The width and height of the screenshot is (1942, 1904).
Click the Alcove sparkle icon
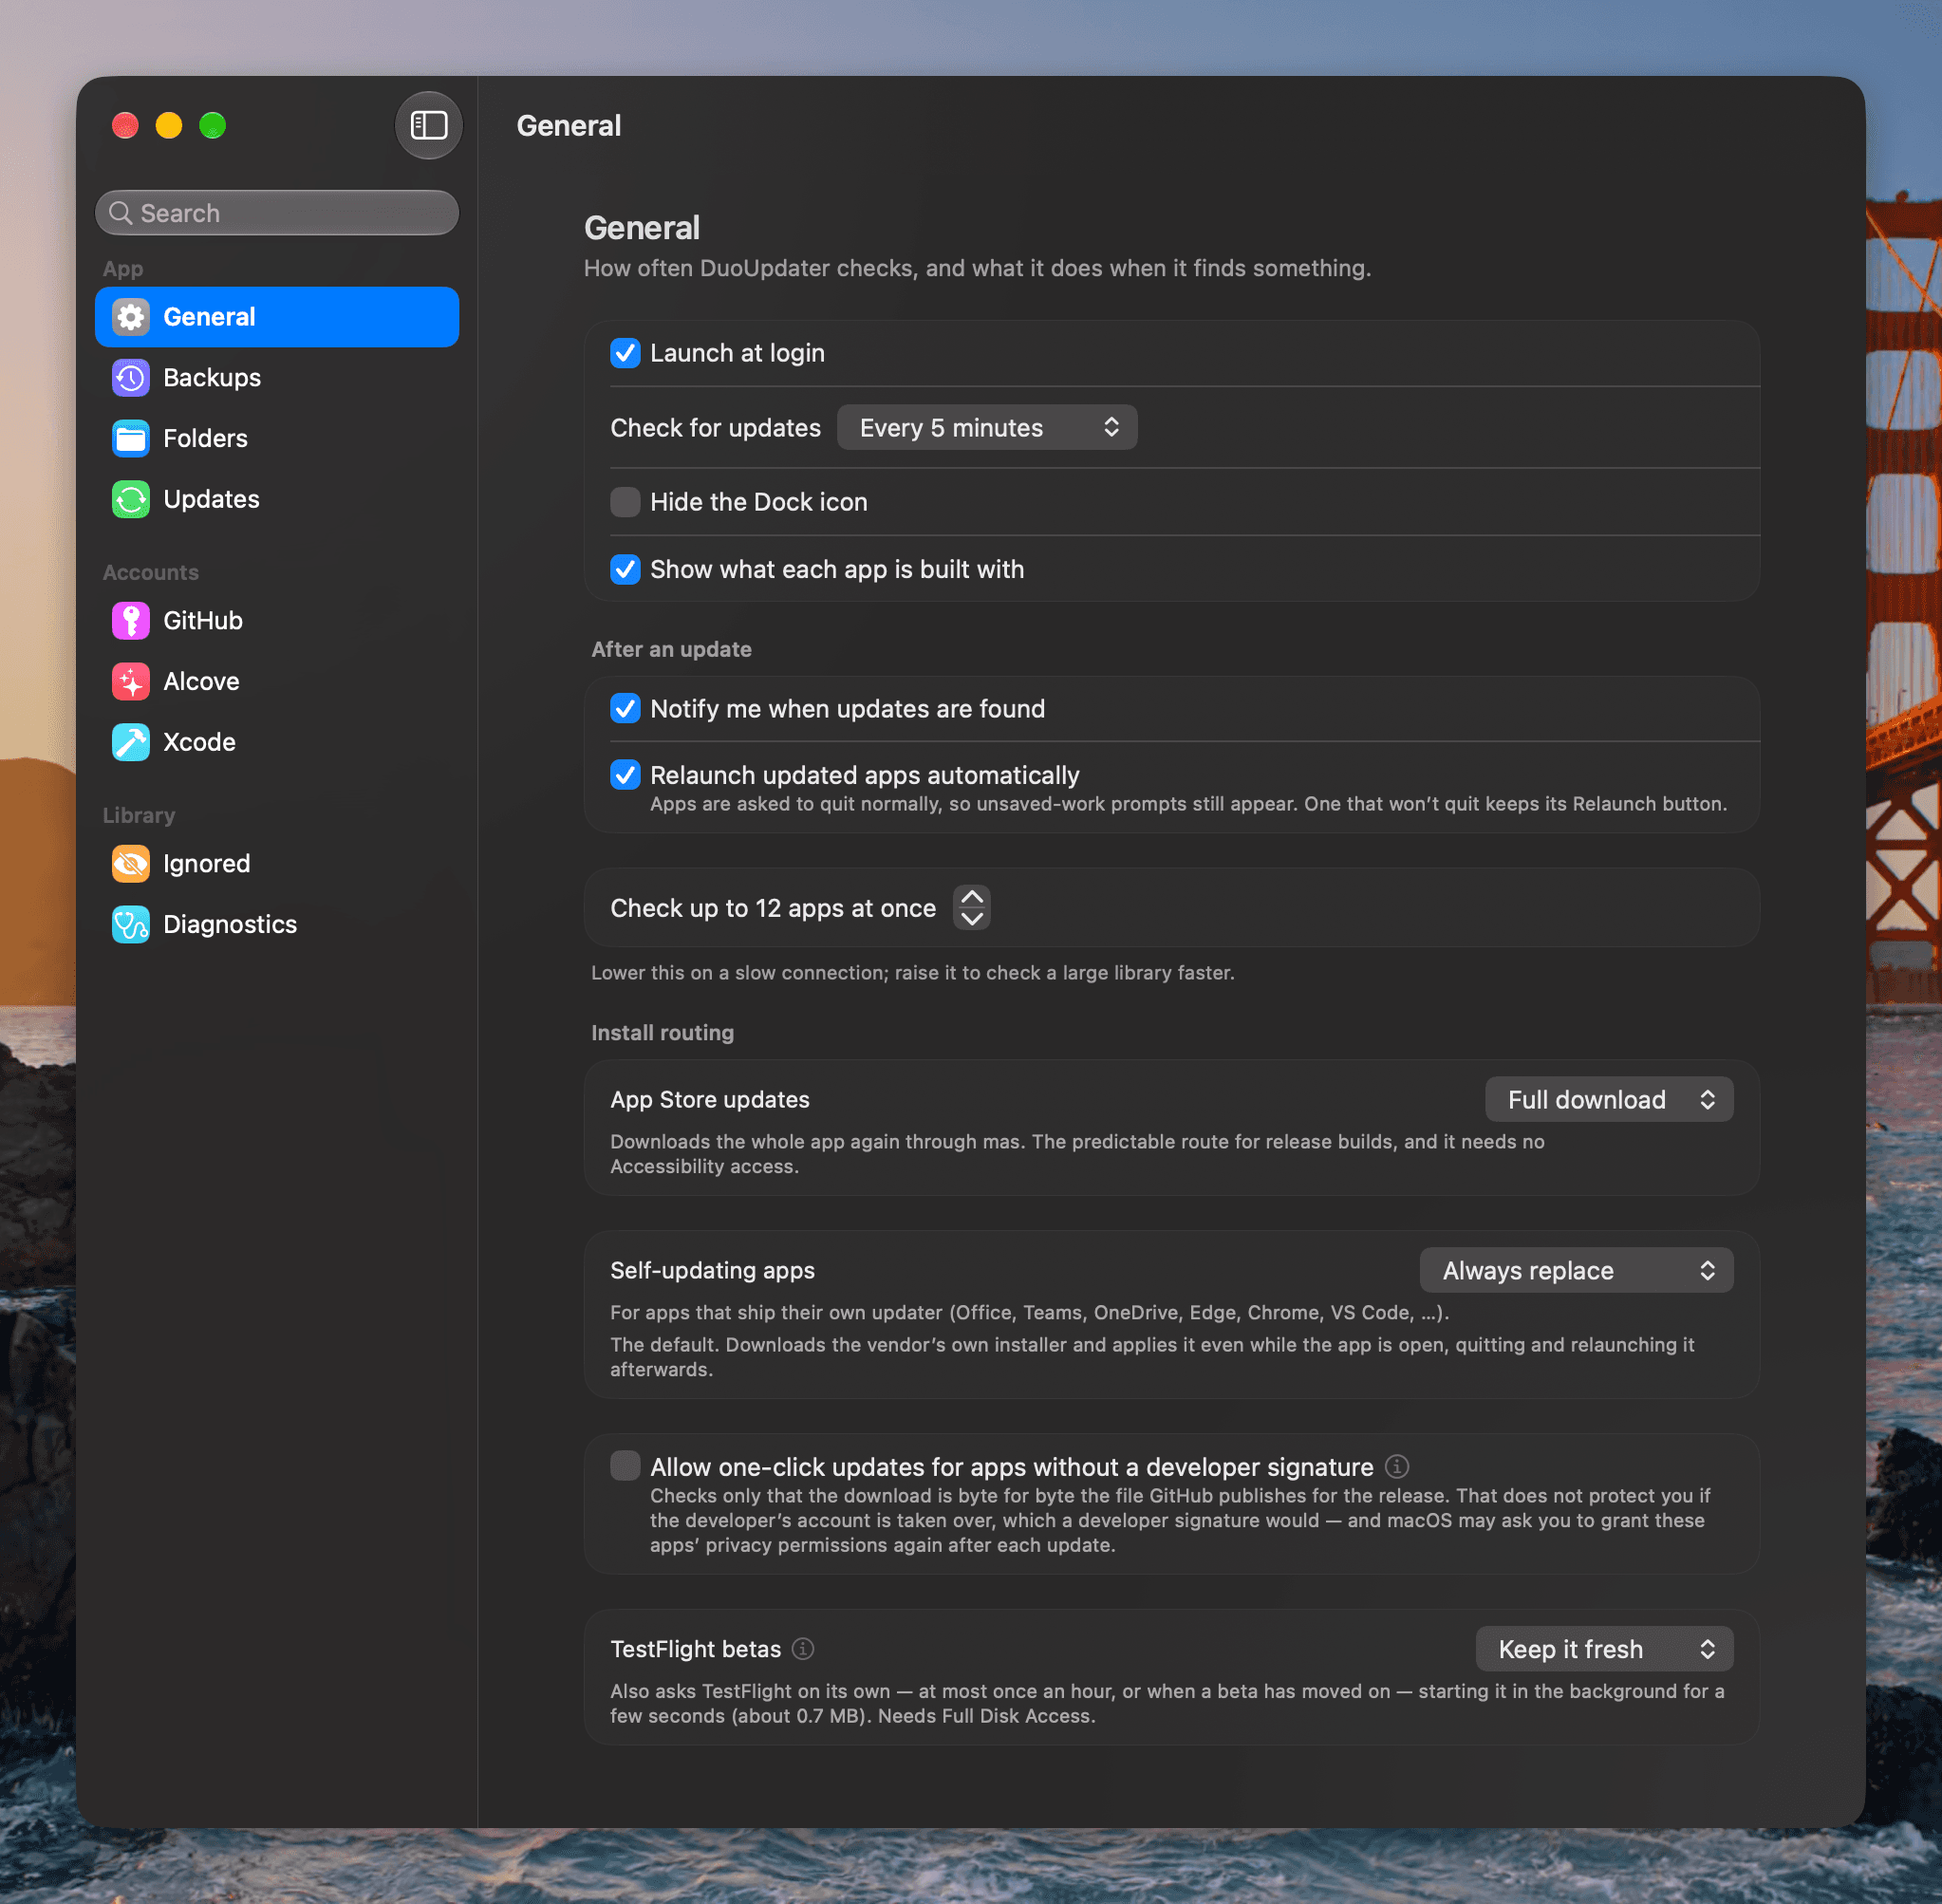click(x=131, y=681)
